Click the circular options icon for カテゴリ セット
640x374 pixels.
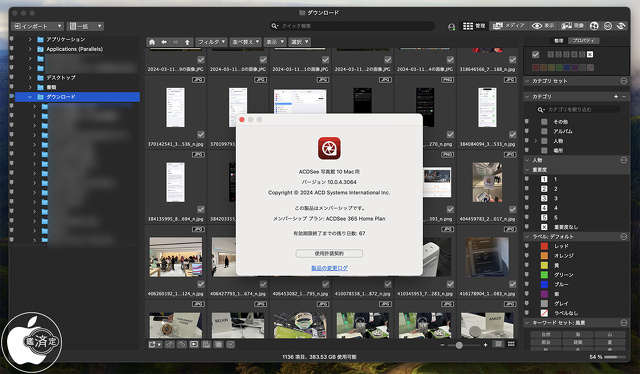pos(624,81)
